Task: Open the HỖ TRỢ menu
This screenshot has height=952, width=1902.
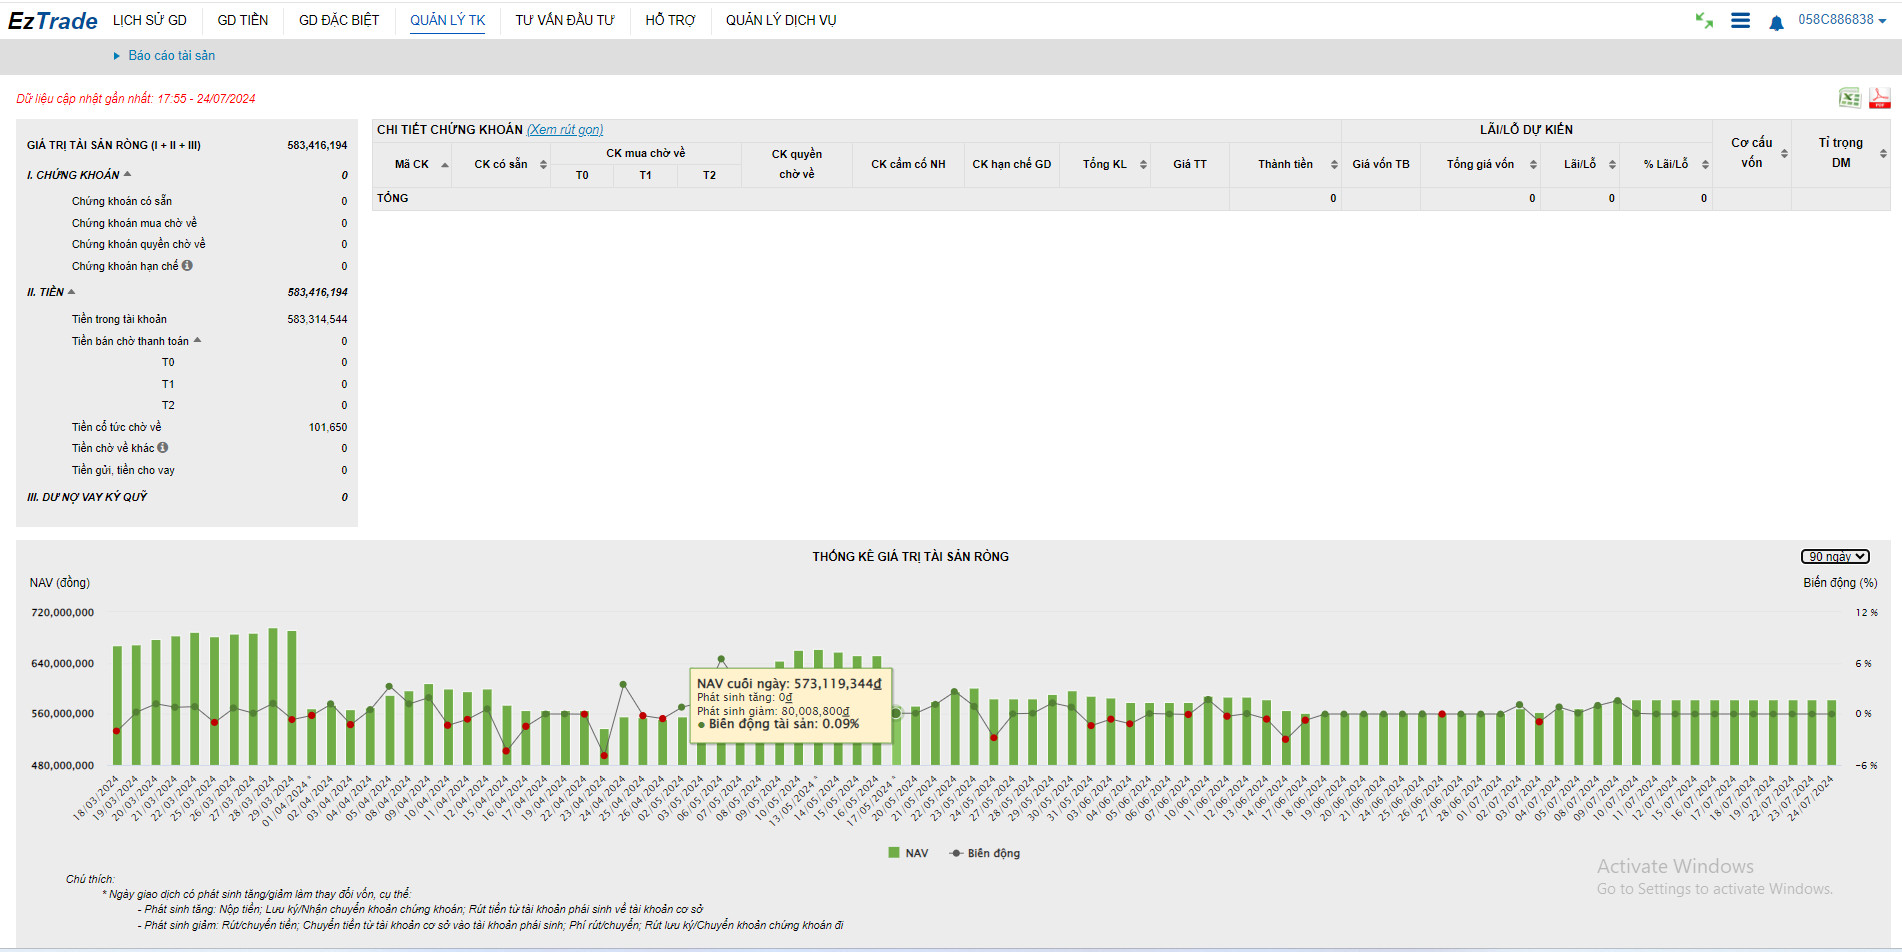Action: [670, 20]
